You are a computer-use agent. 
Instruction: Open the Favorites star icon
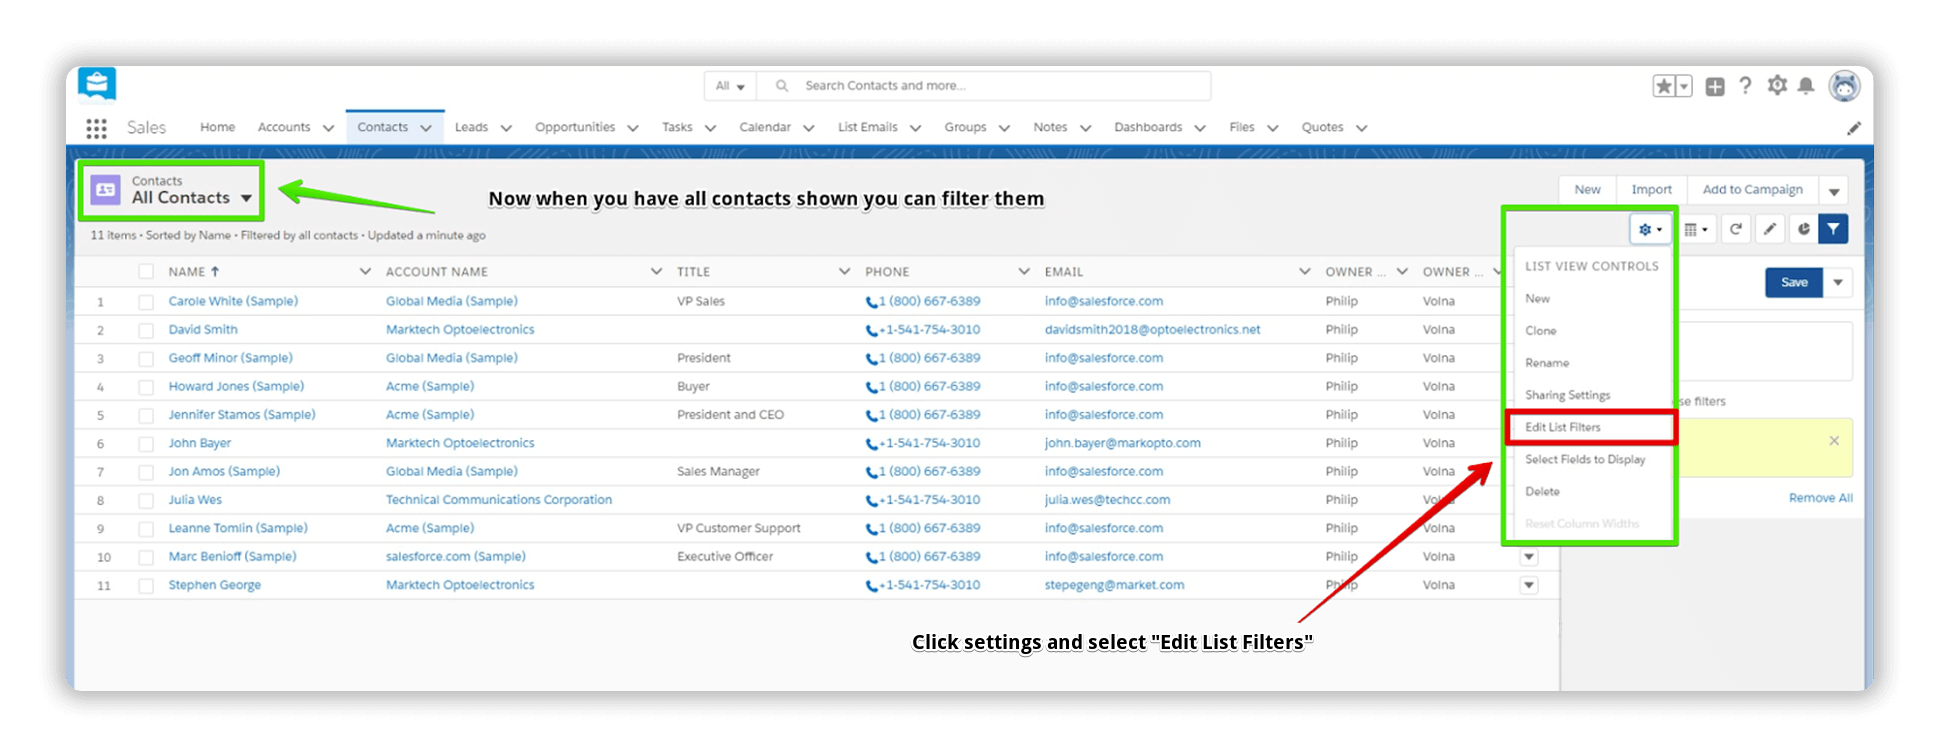(x=1664, y=87)
